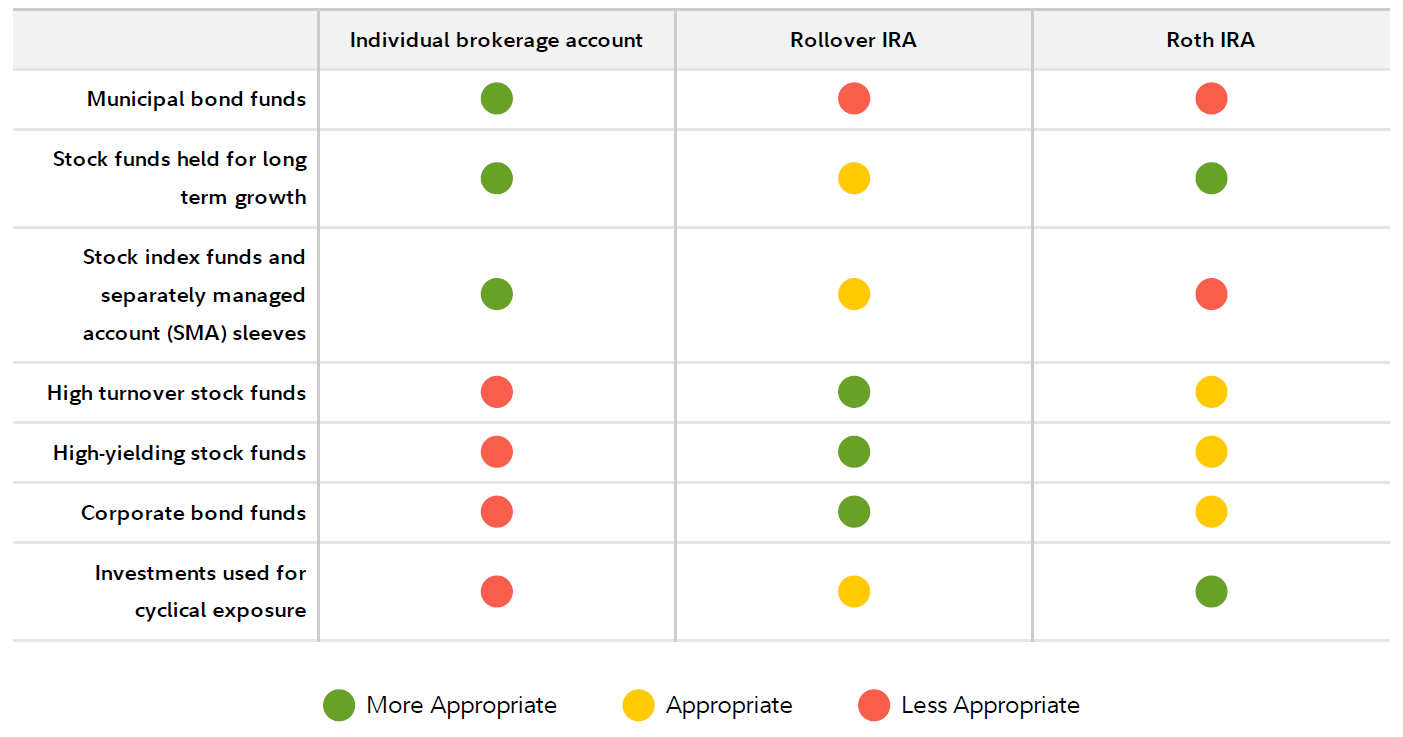
Task: Click the cyclical exposure Roth IRA green dot
Action: (1210, 591)
